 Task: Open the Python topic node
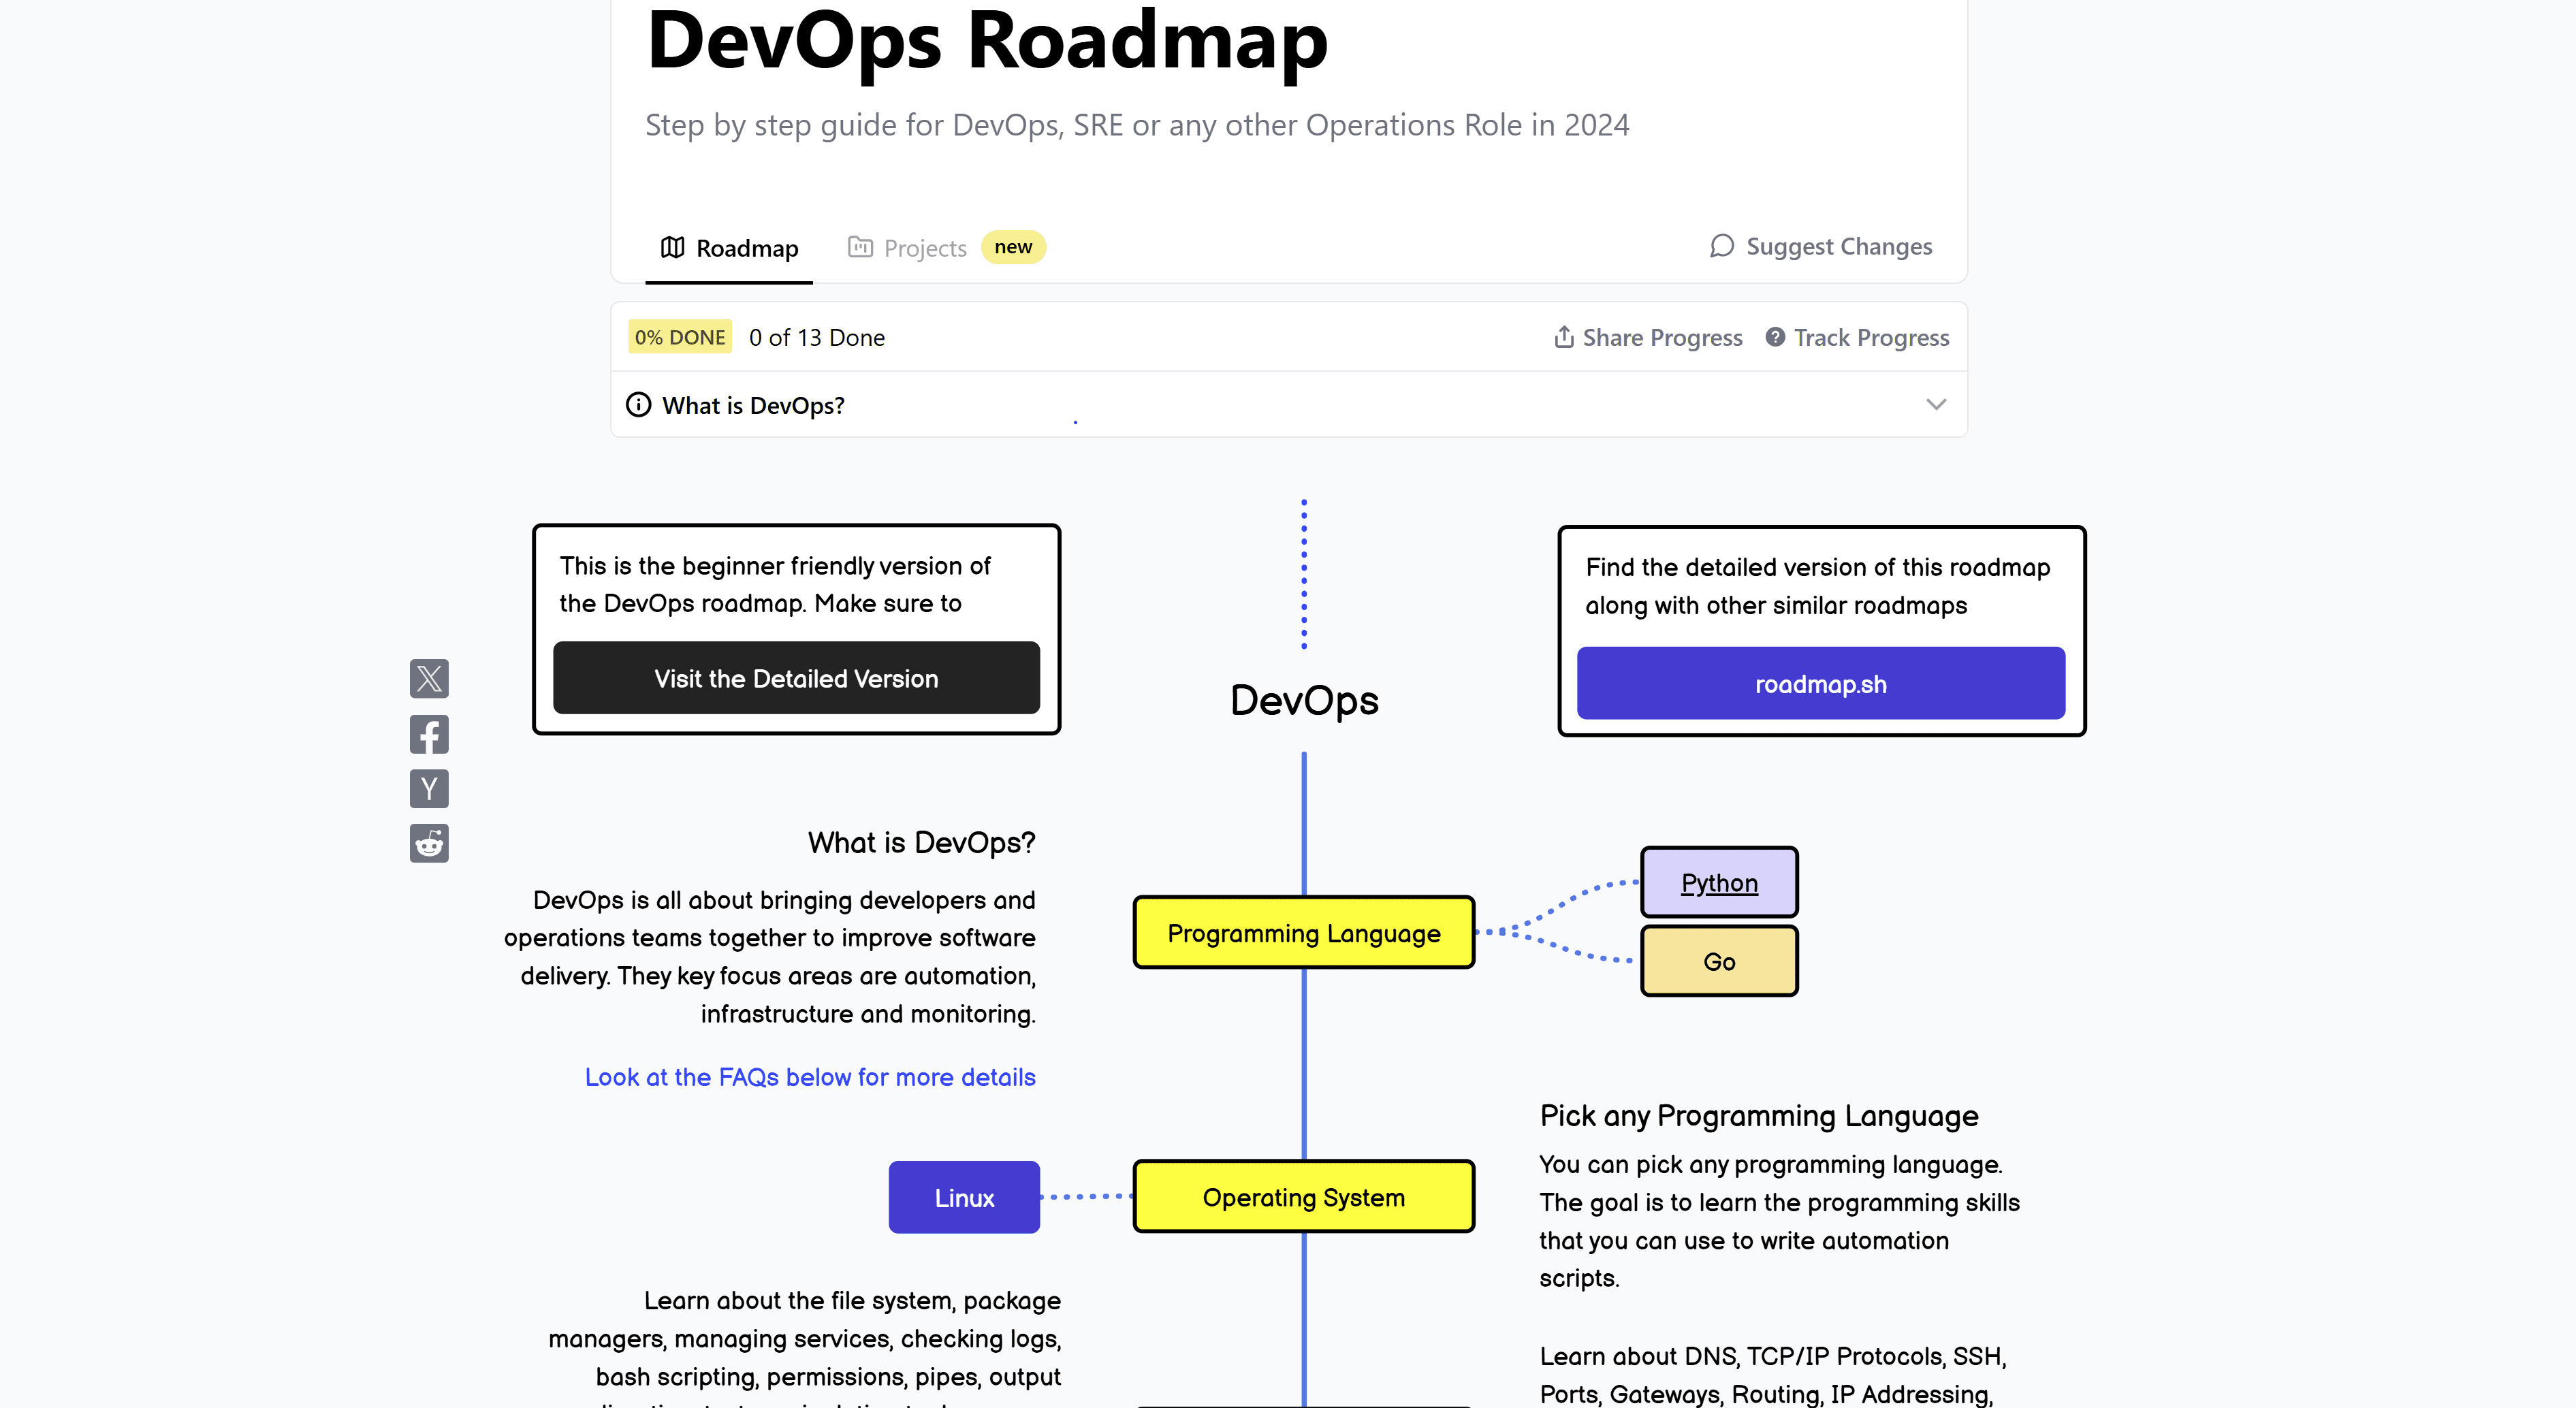1718,882
